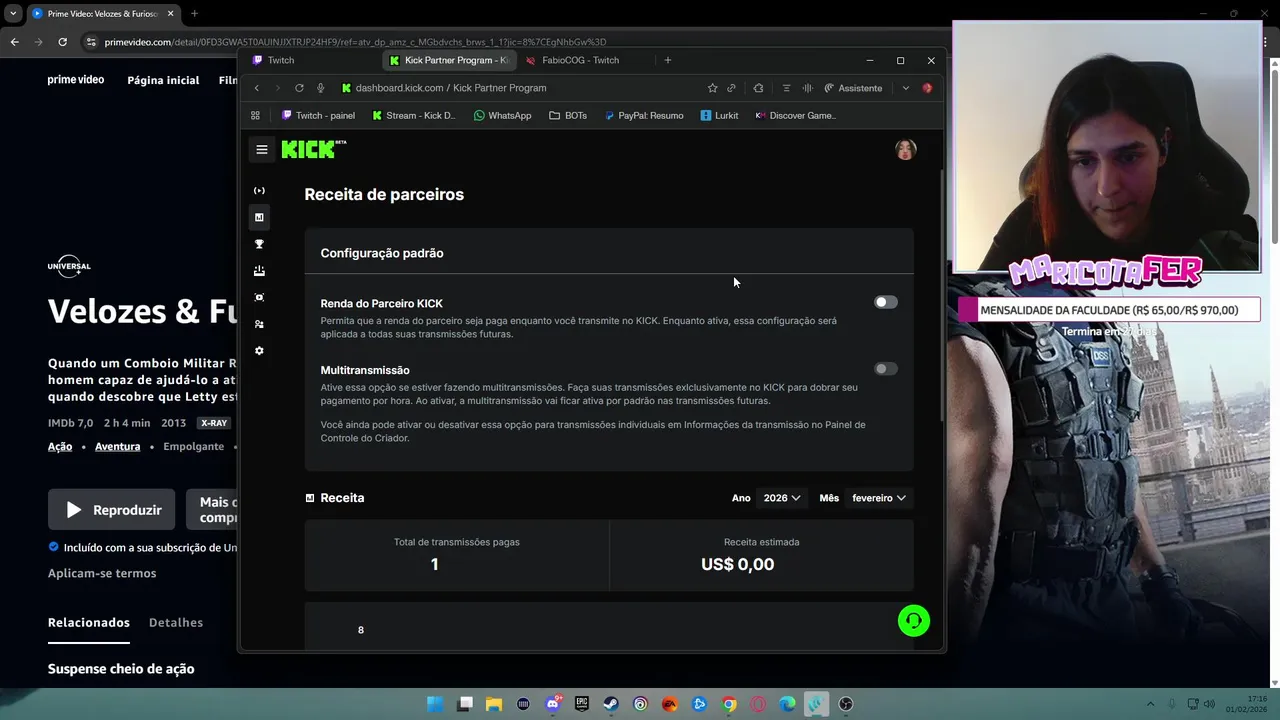Click the Assistente button
This screenshot has height=720, width=1280.
[853, 88]
